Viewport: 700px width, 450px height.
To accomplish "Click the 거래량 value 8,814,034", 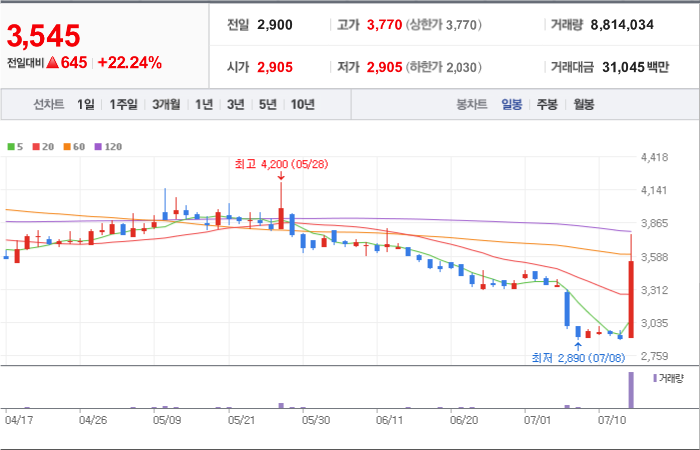I will [622, 25].
